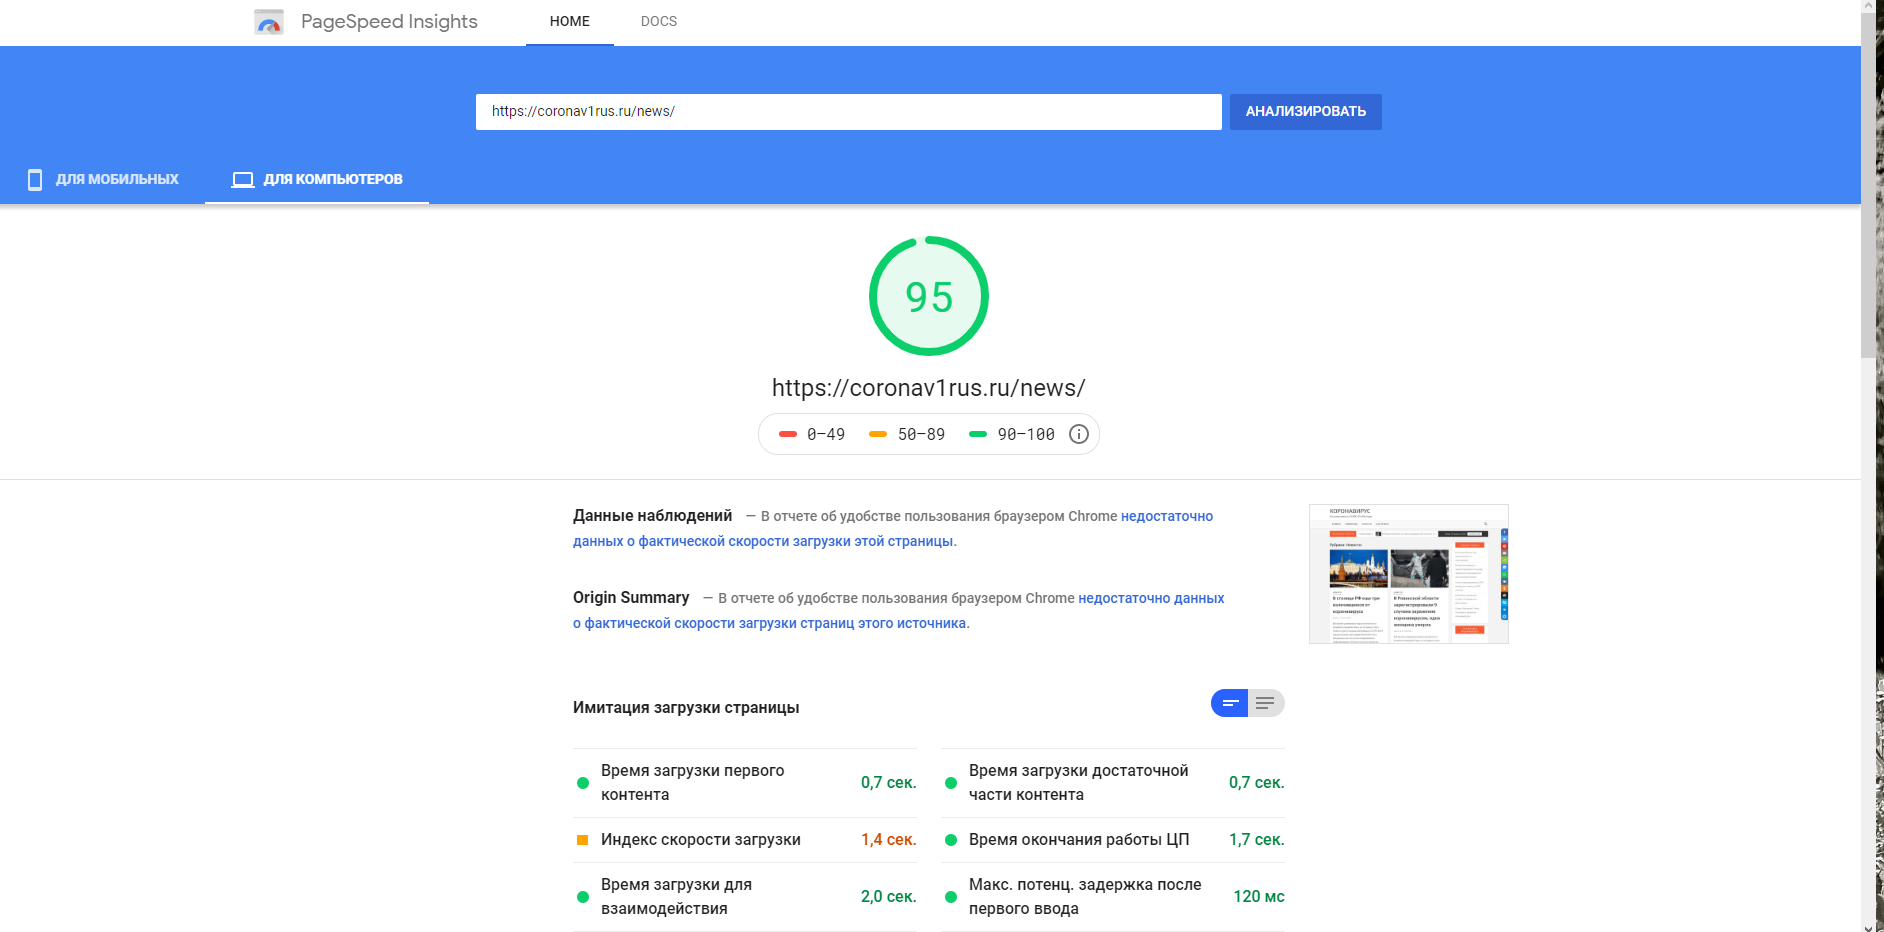Open the score range info icon
The image size is (1884, 932).
[1079, 434]
